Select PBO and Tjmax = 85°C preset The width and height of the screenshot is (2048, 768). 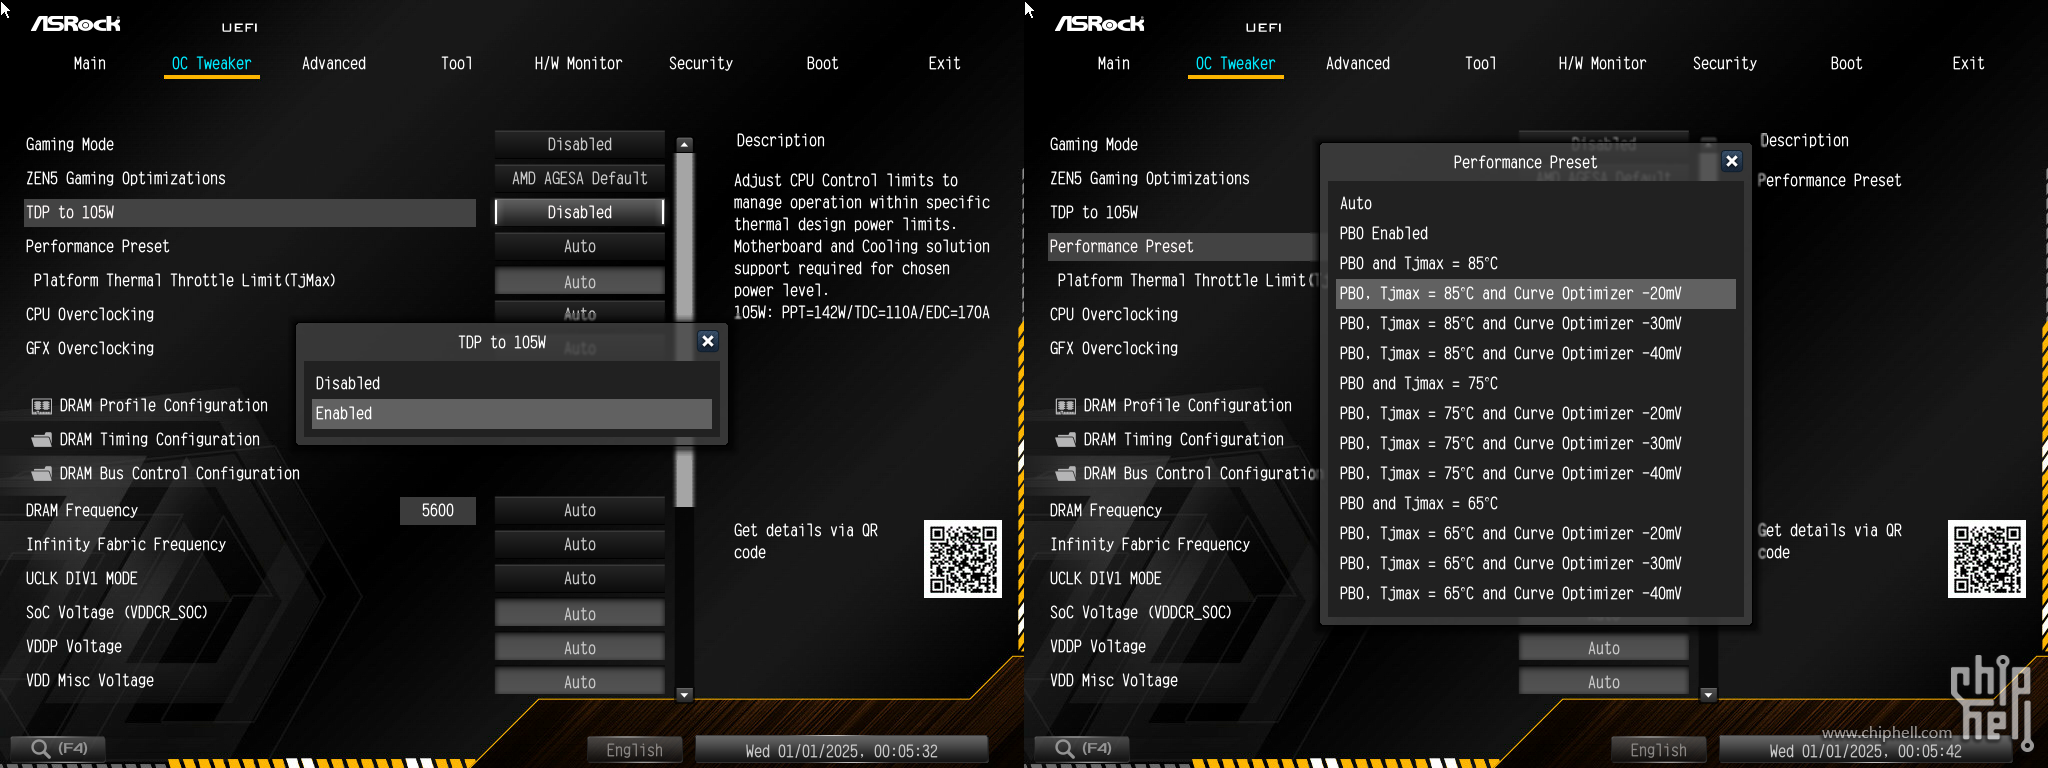1536,264
